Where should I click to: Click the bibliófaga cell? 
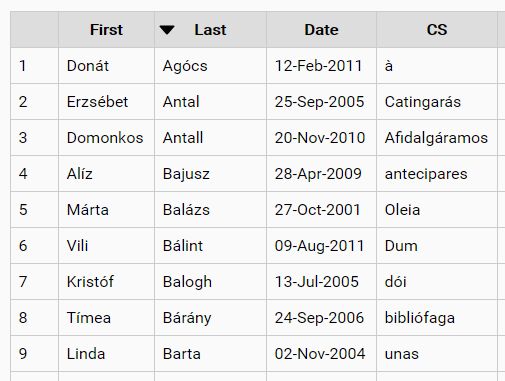pos(437,318)
